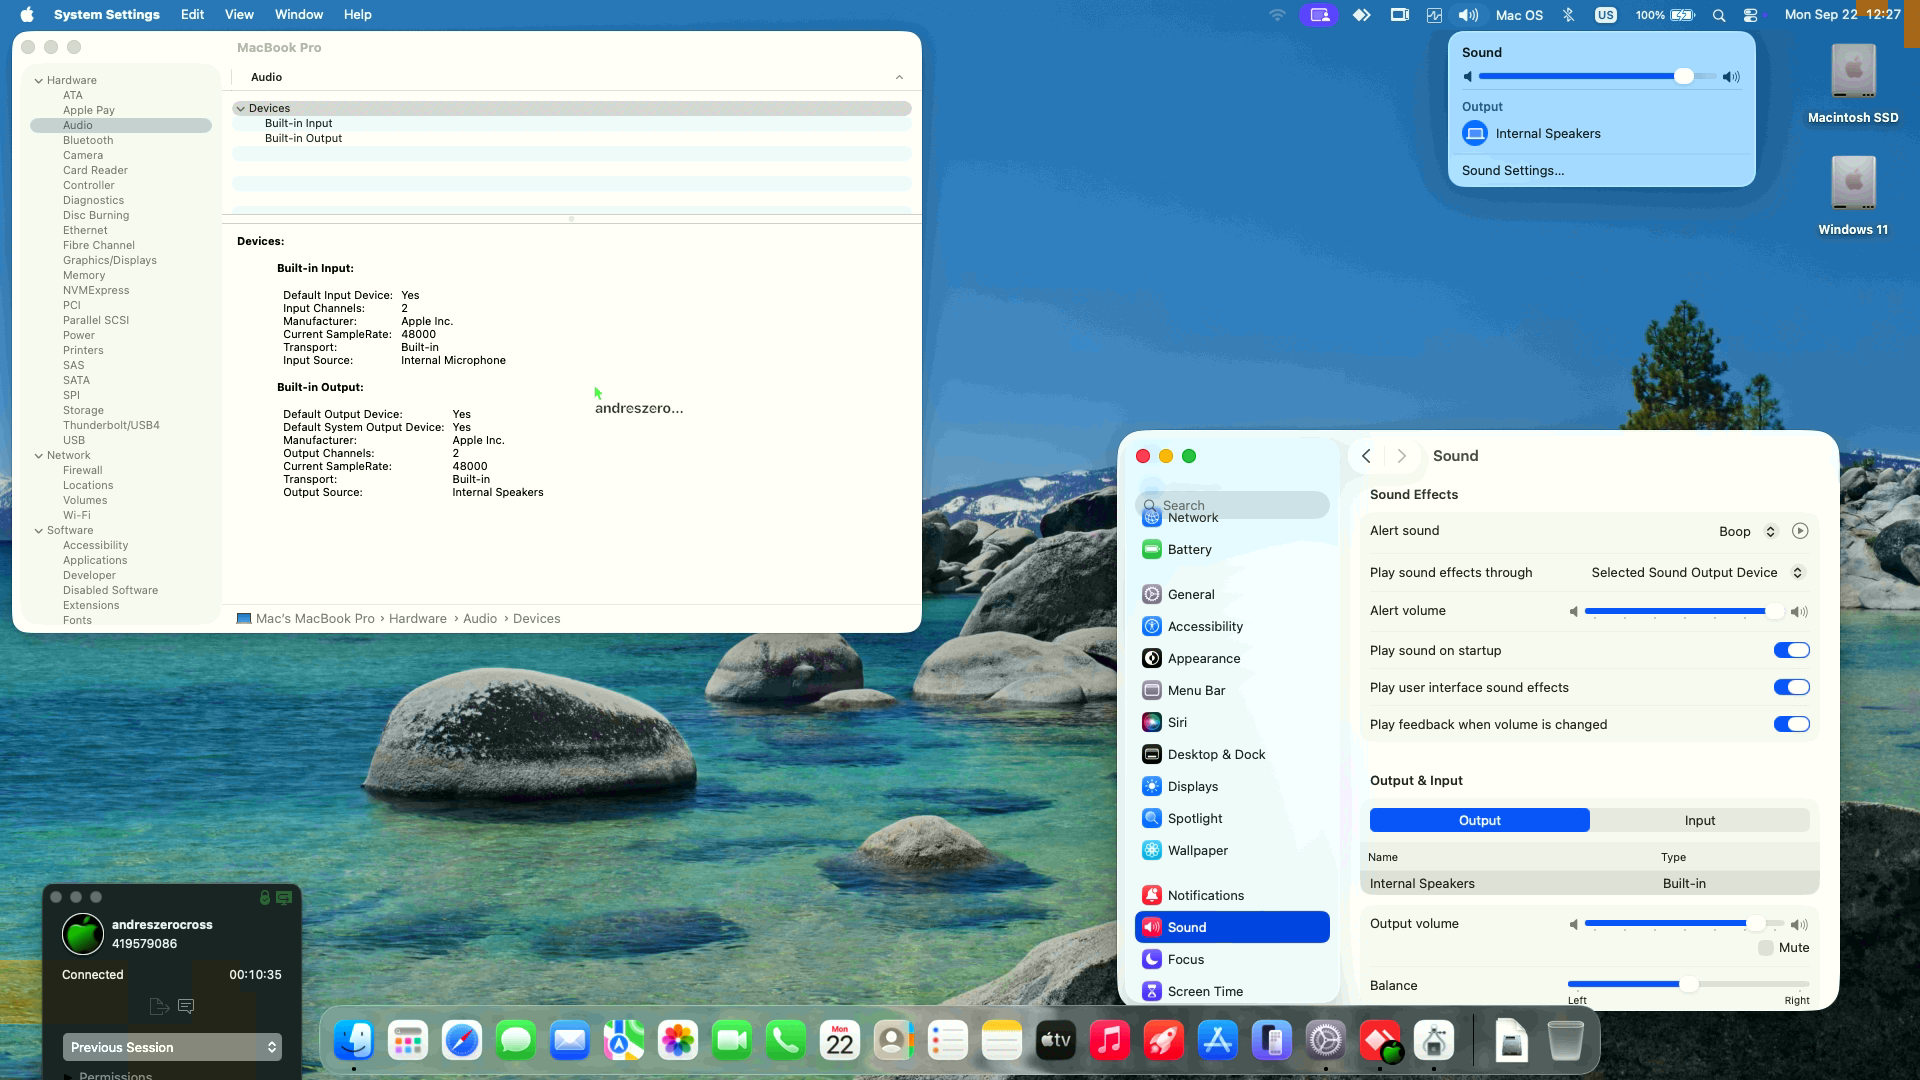Open the Window menu
The image size is (1920, 1080).
click(299, 15)
